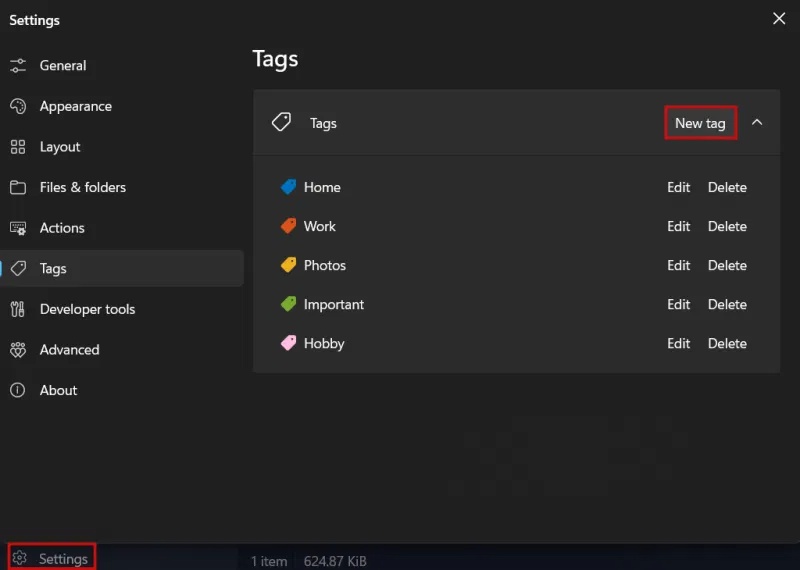Close the Settings dialog
This screenshot has height=570, width=800.
pos(779,18)
